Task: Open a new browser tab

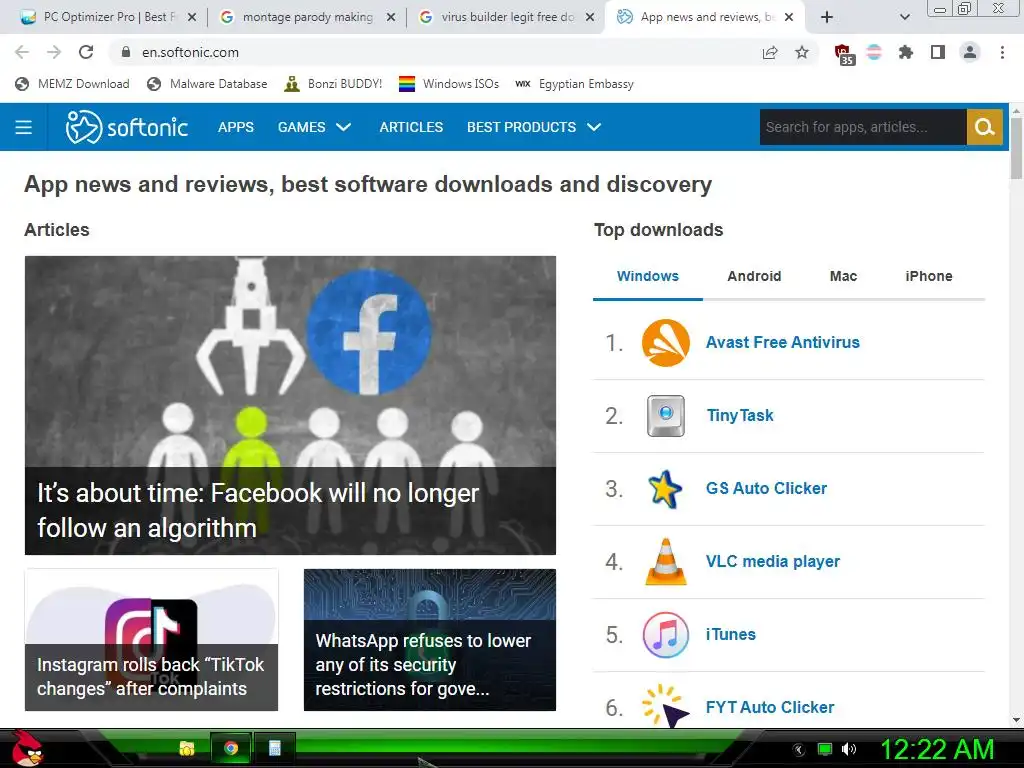Action: click(827, 17)
